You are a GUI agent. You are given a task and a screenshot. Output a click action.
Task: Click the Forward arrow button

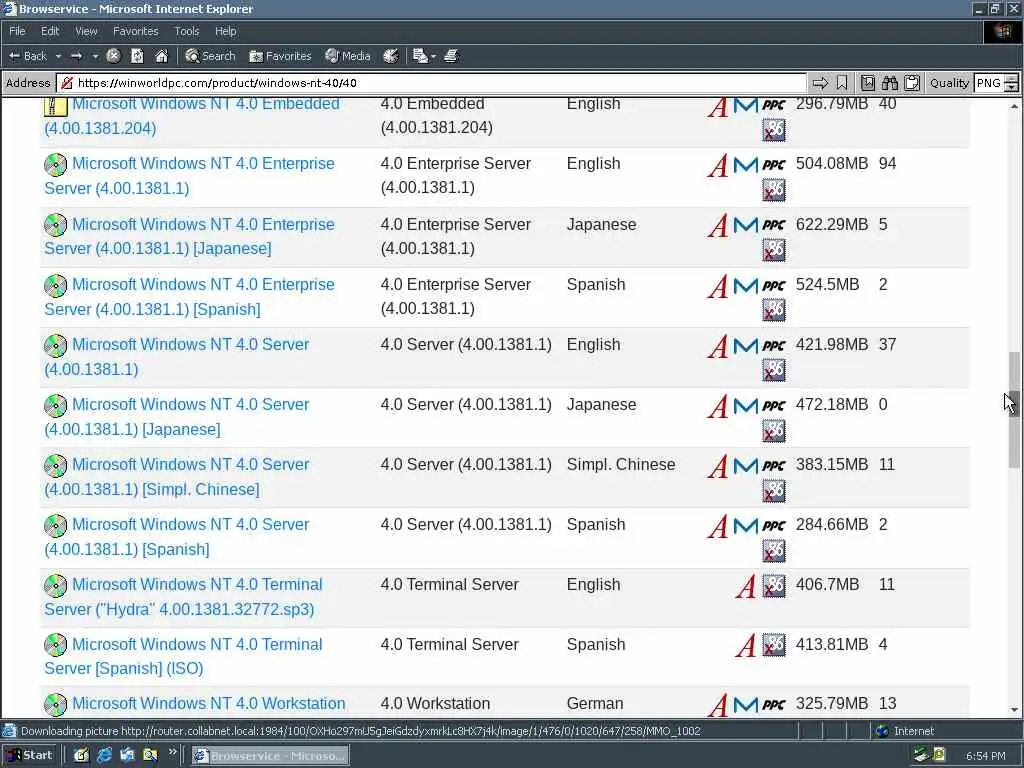point(76,56)
